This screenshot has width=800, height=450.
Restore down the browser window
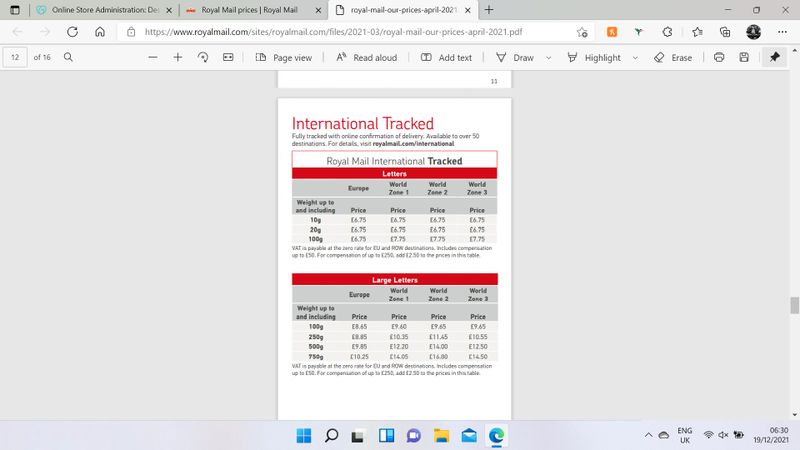[757, 10]
